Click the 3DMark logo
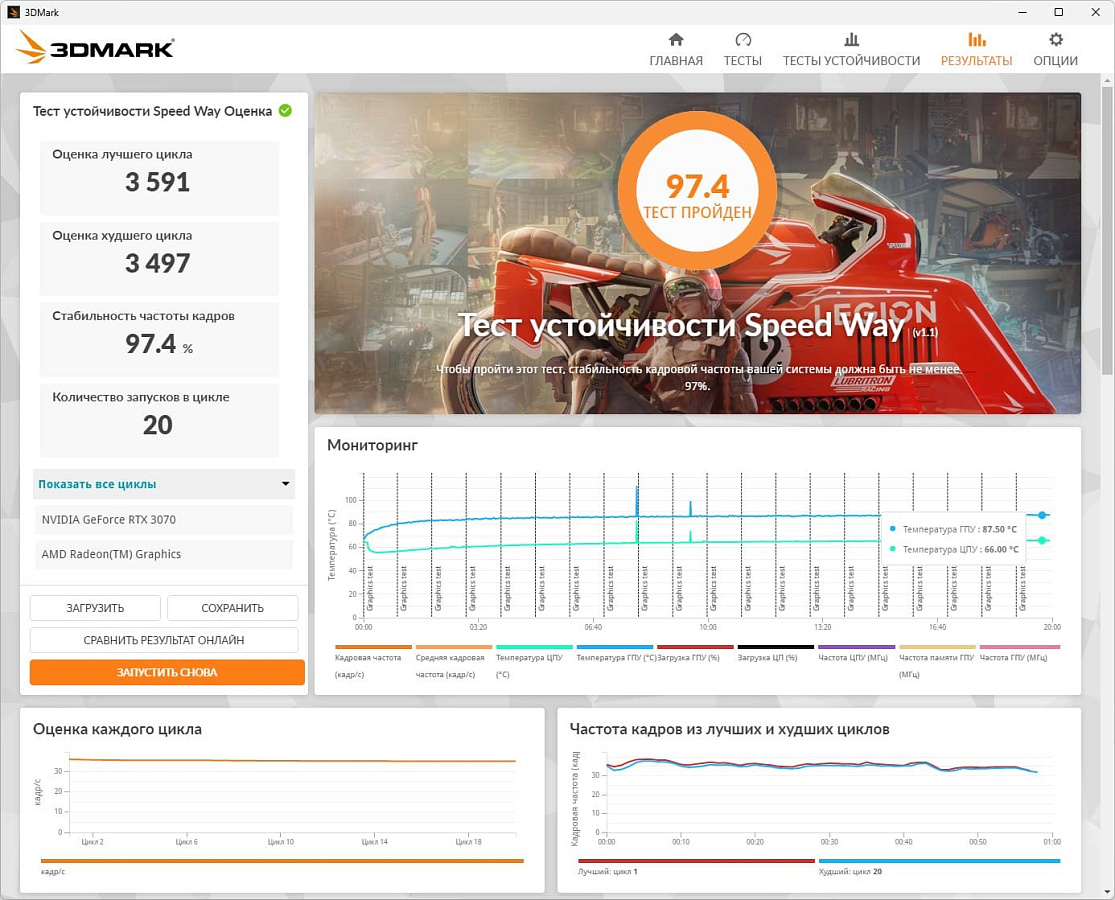The height and width of the screenshot is (900, 1115). pos(95,48)
